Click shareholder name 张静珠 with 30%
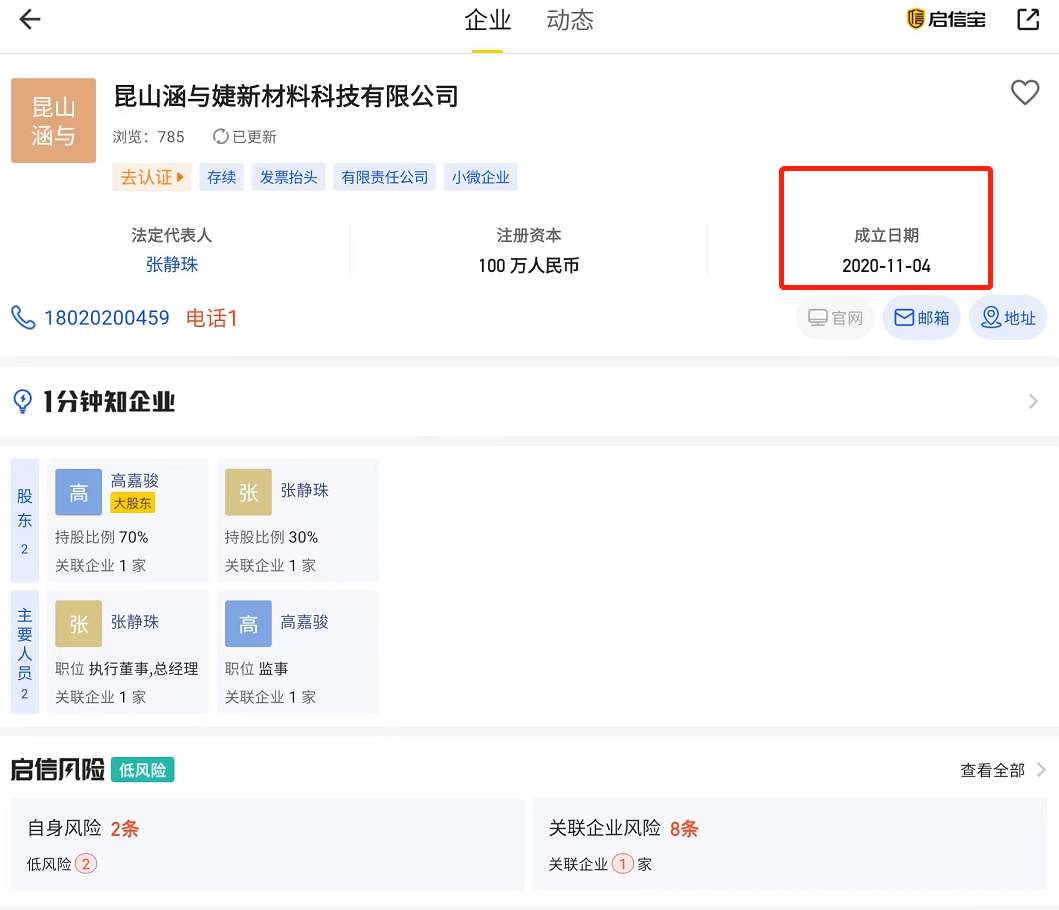Image resolution: width=1059 pixels, height=910 pixels. click(x=305, y=490)
